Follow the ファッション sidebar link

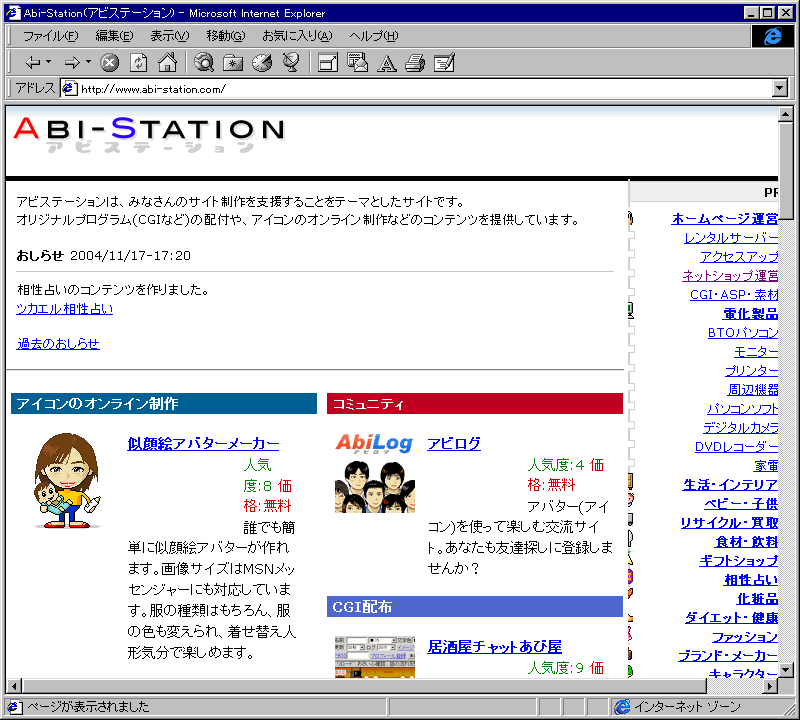[x=745, y=637]
